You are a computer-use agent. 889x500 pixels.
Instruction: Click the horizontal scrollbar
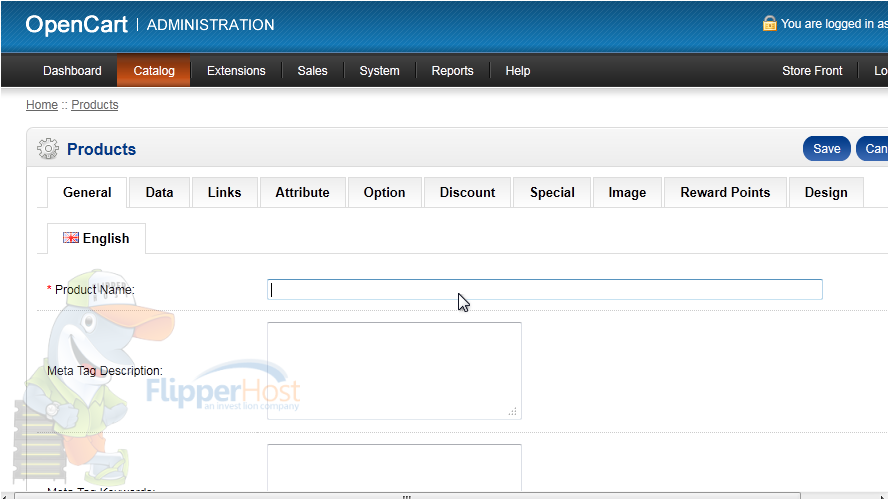(x=407, y=496)
